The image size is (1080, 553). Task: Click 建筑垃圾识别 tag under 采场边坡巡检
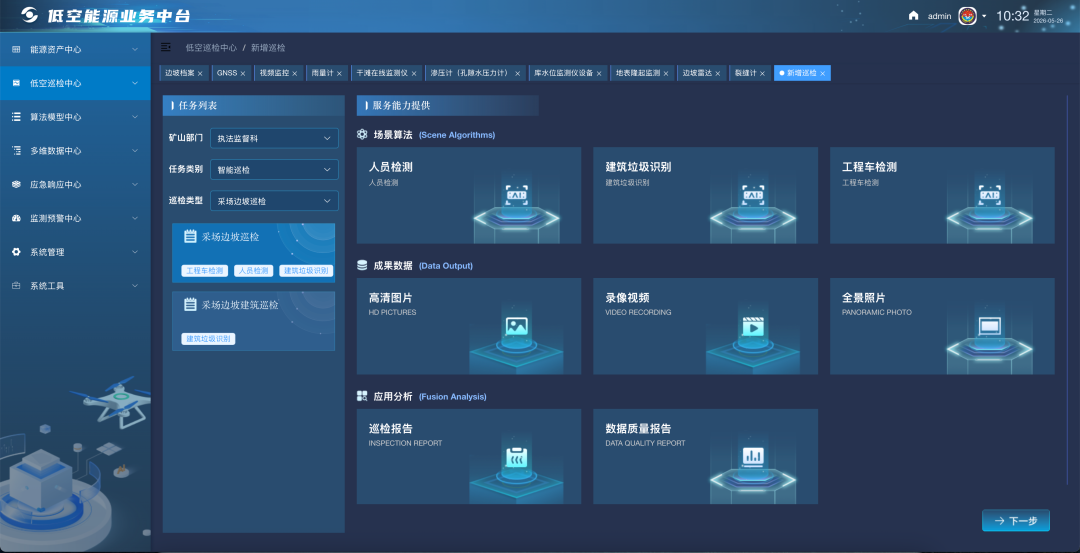coord(306,271)
